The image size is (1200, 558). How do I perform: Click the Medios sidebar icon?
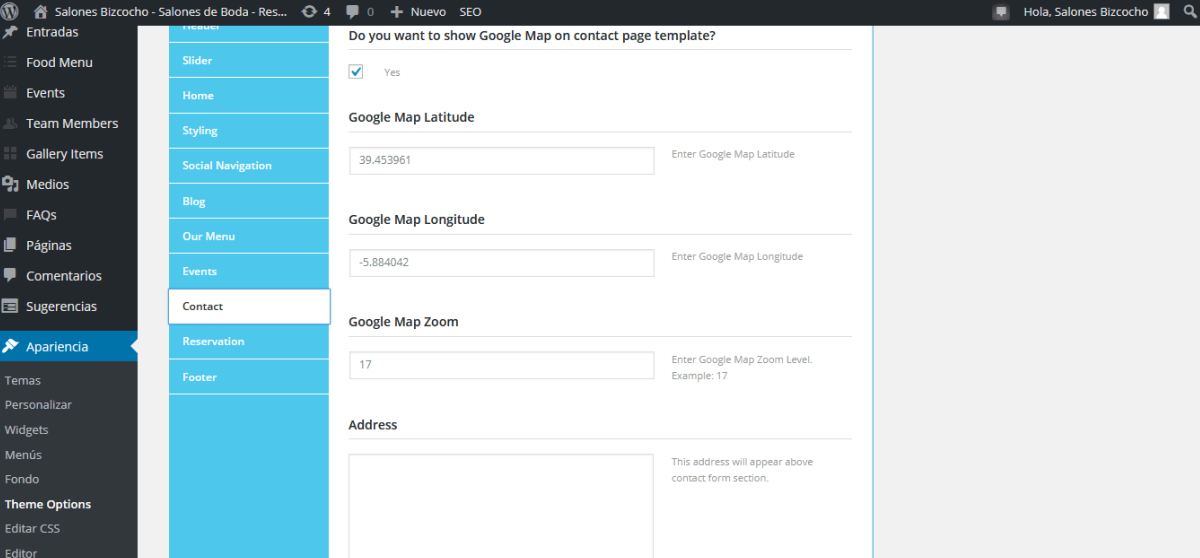(x=11, y=184)
